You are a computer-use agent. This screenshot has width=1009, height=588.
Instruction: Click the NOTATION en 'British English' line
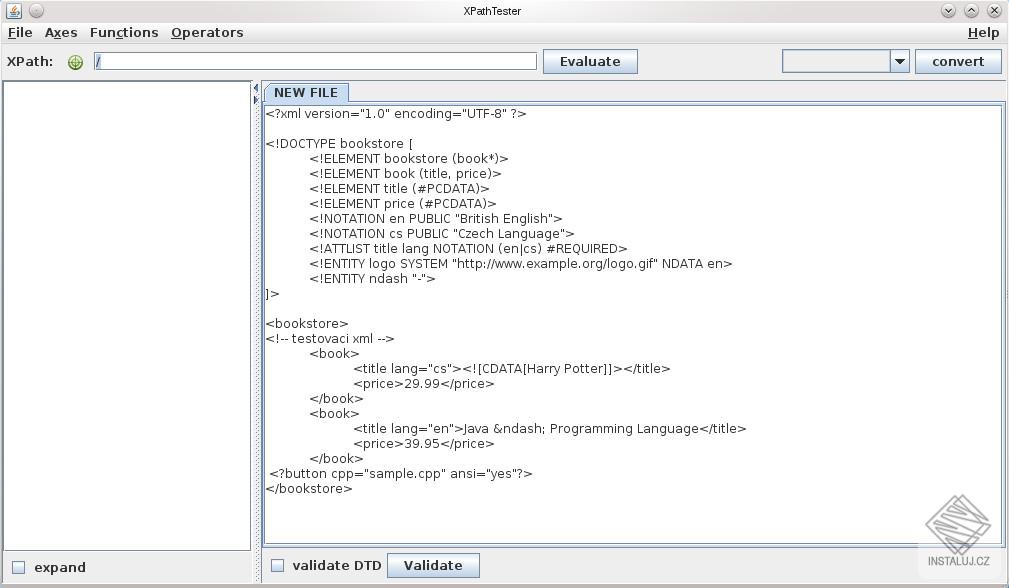(436, 219)
